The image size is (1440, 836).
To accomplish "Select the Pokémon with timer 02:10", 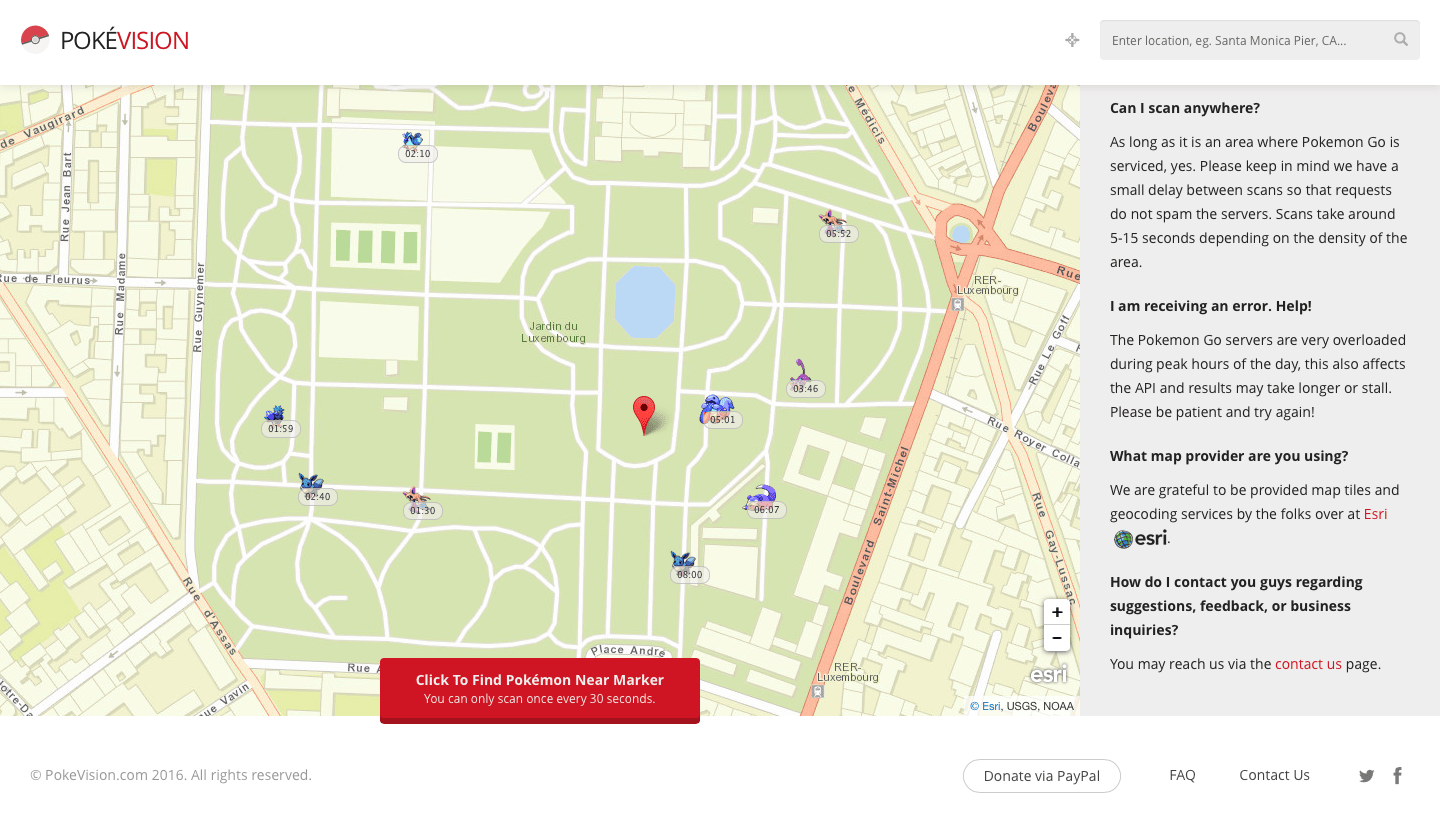I will 412,139.
